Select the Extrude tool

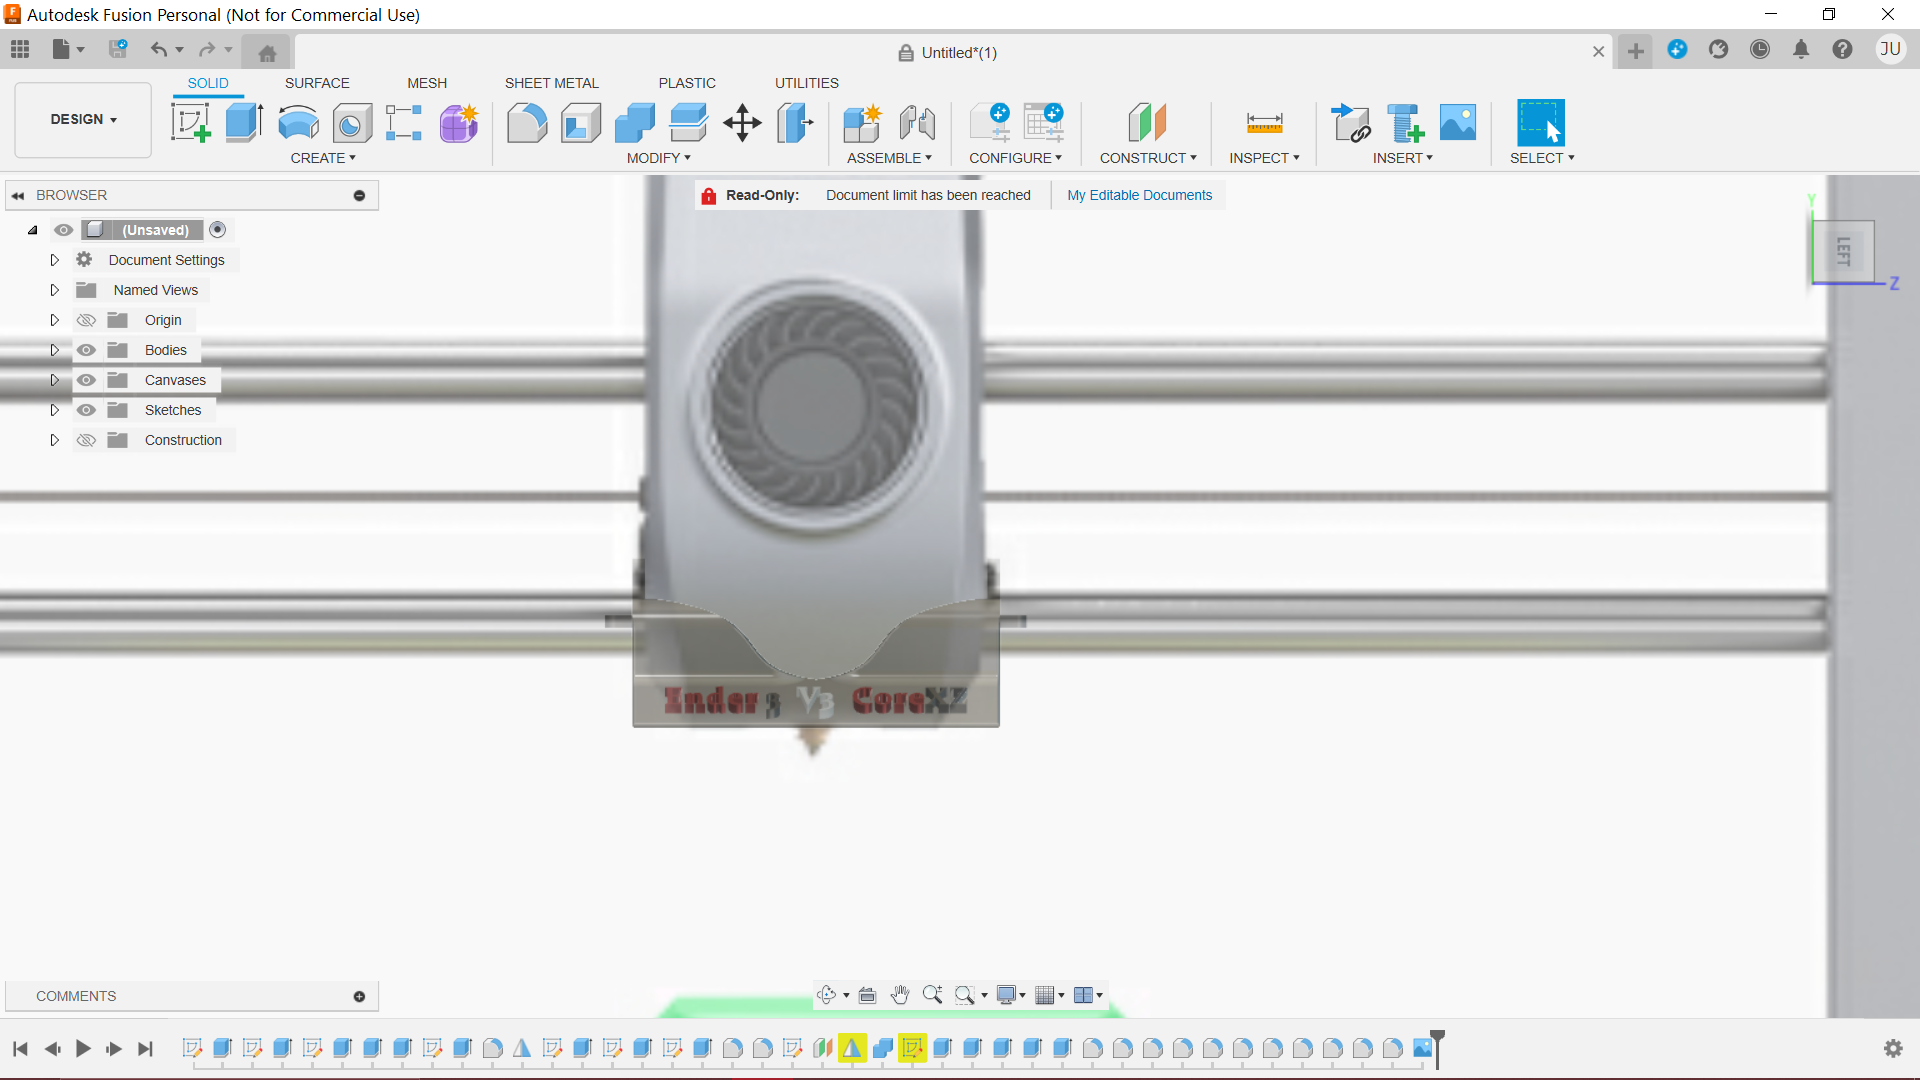click(x=244, y=123)
